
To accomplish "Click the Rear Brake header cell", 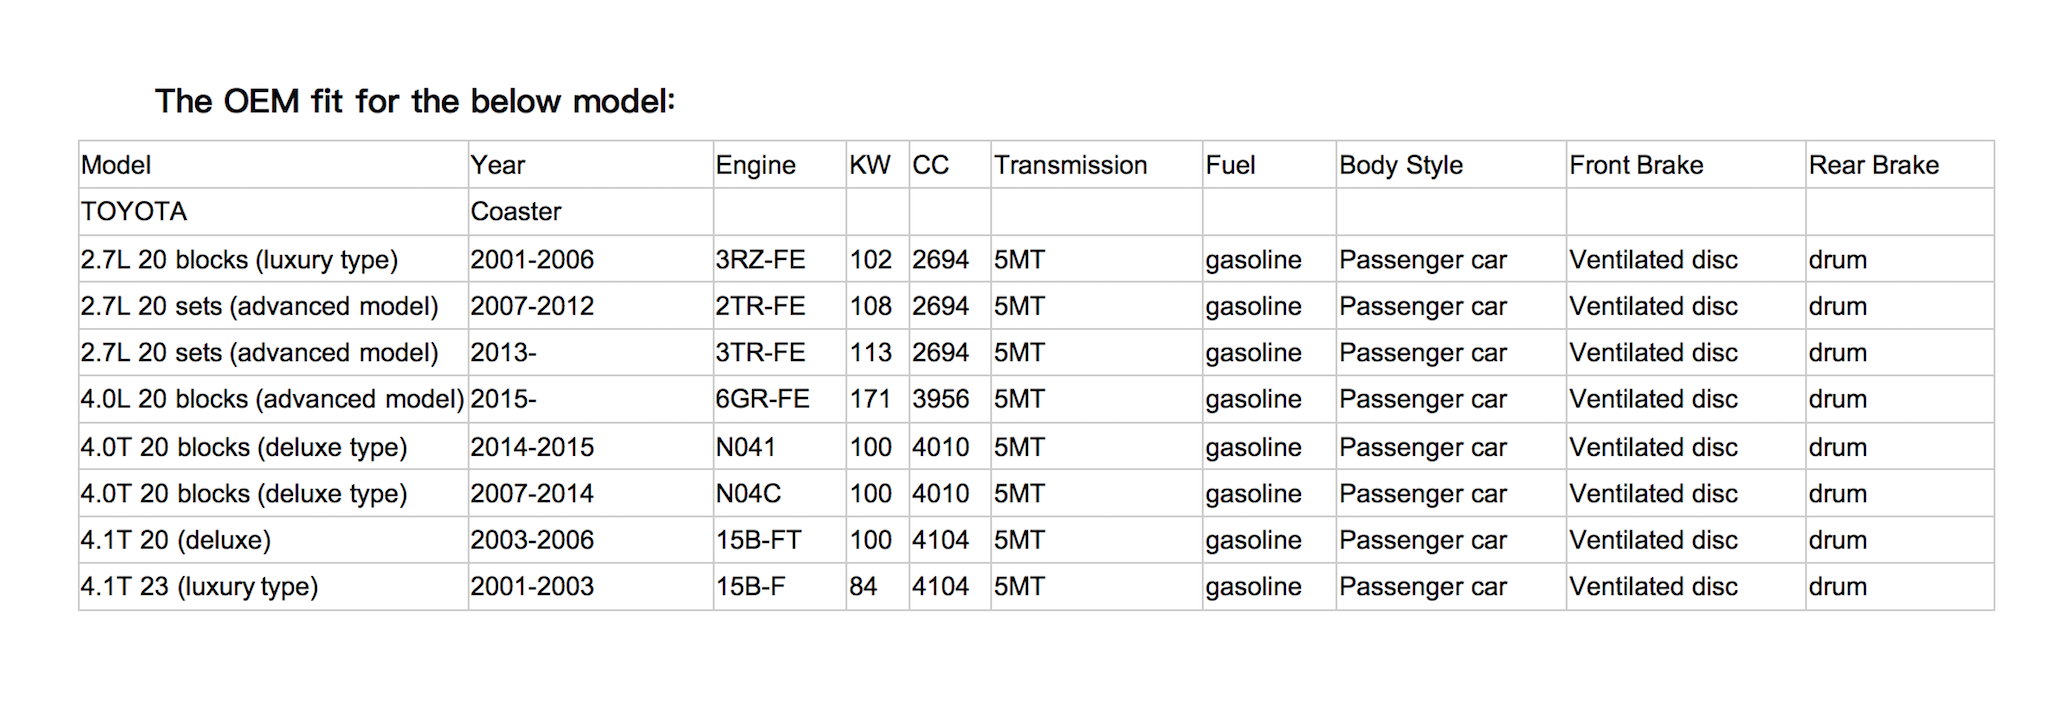I will pyautogui.click(x=1899, y=165).
